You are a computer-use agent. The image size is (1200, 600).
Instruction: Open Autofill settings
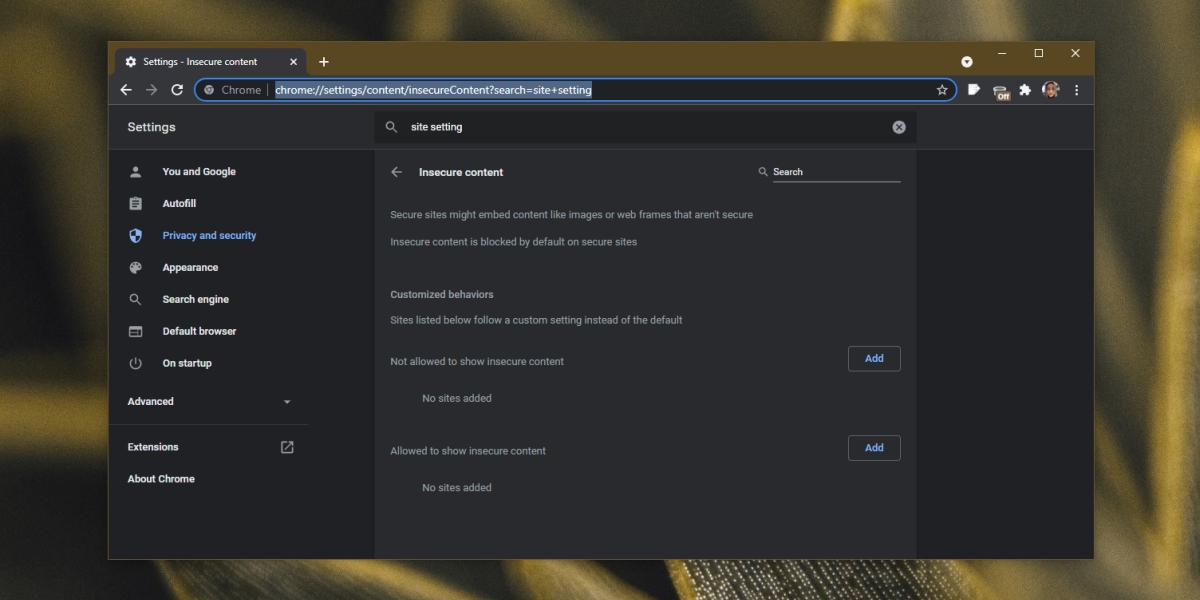coord(179,204)
